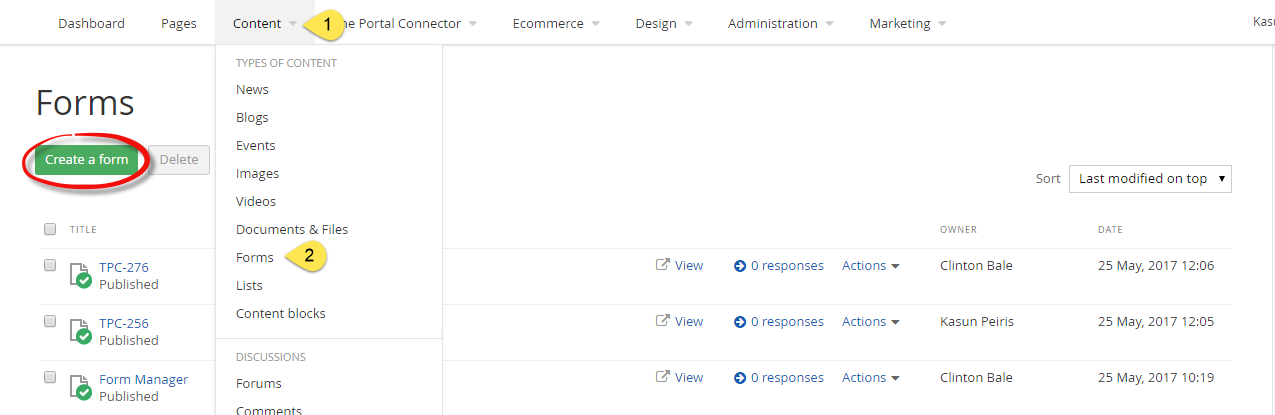Check the TPC-276 row checkbox
This screenshot has height=415, width=1275.
tap(50, 265)
